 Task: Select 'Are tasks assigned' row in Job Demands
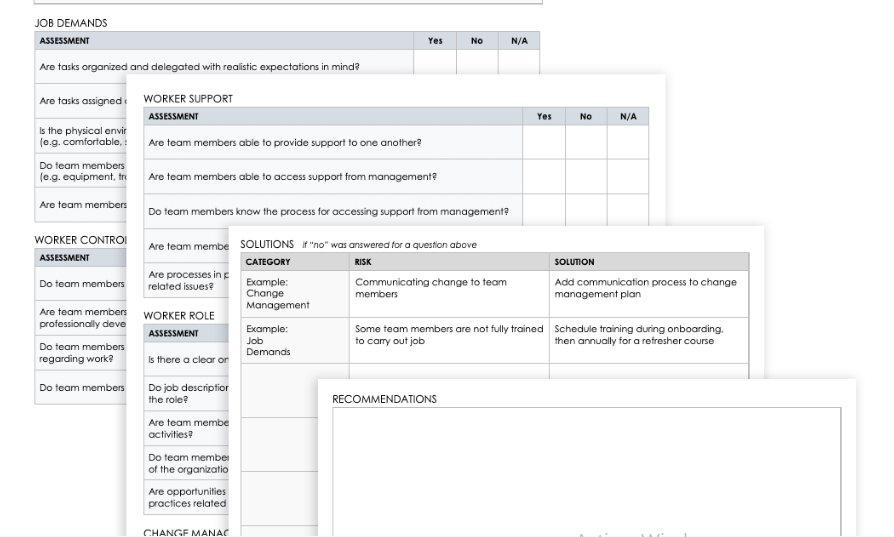[x=80, y=101]
